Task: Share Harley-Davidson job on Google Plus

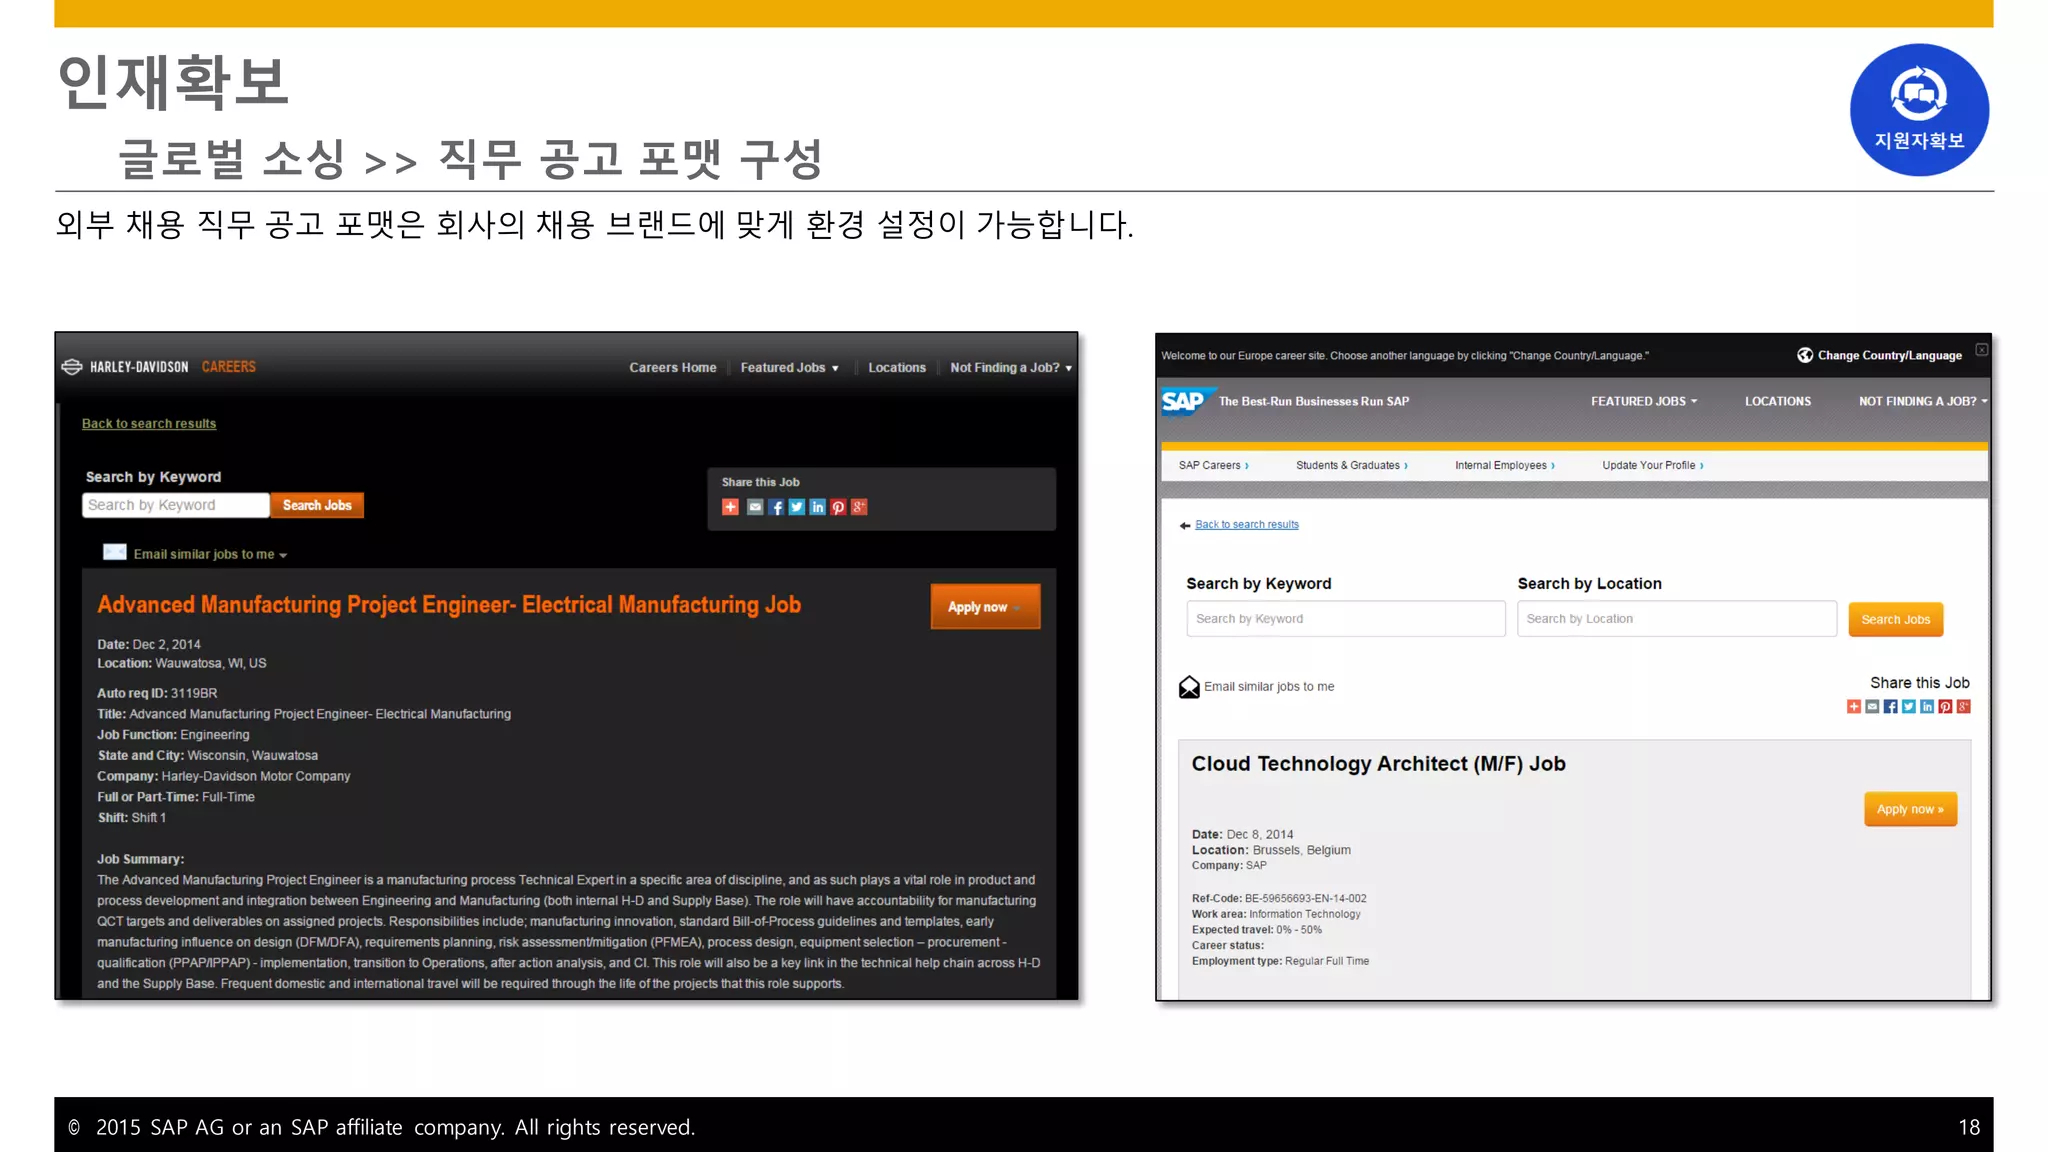Action: (859, 507)
